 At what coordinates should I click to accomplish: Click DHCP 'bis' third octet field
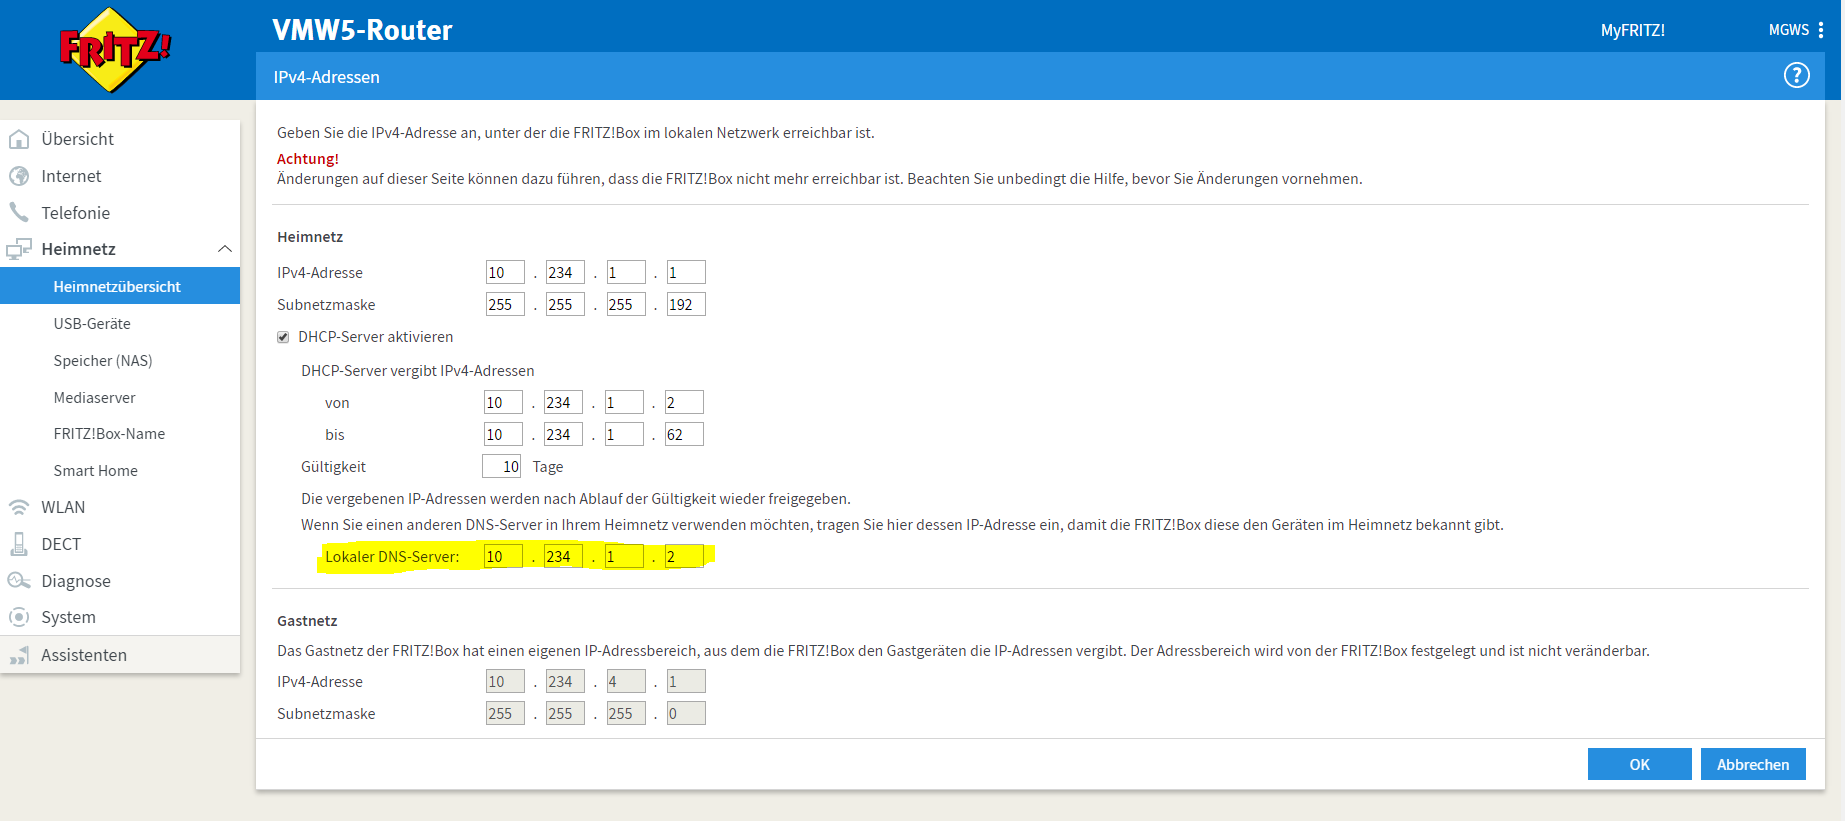pos(624,434)
